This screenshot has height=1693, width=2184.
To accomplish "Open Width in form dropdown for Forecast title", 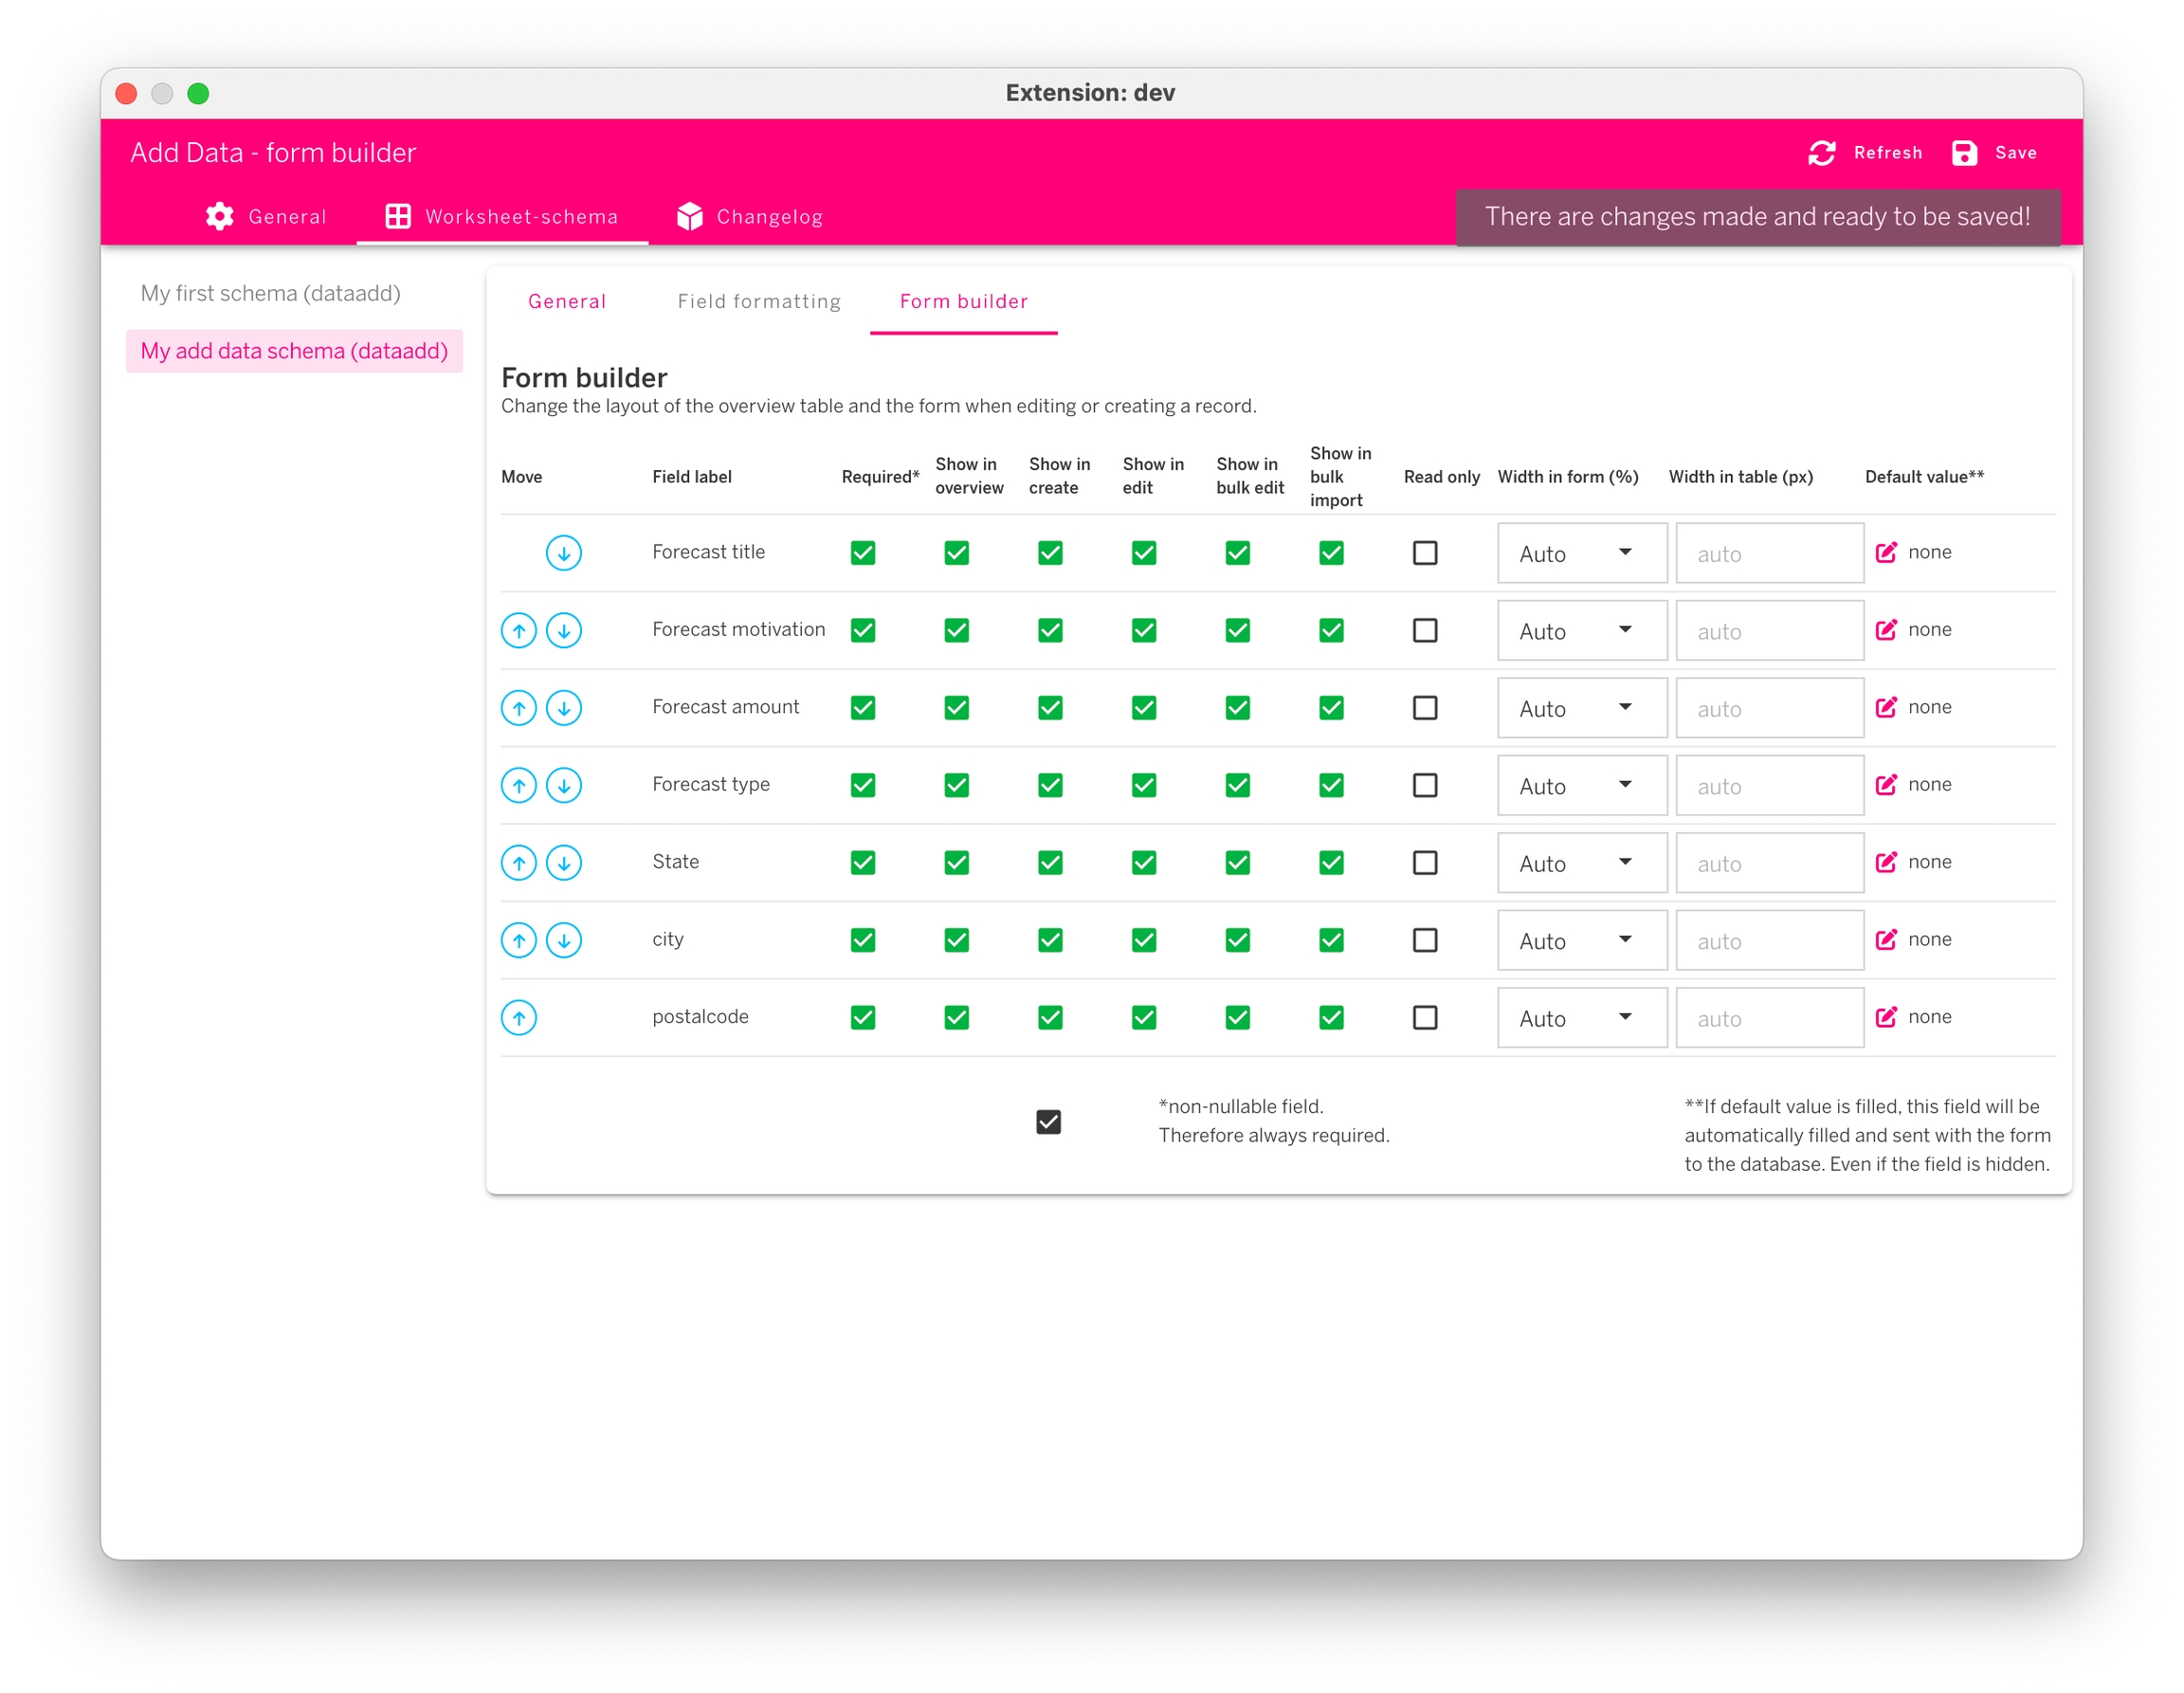I will coord(1581,553).
